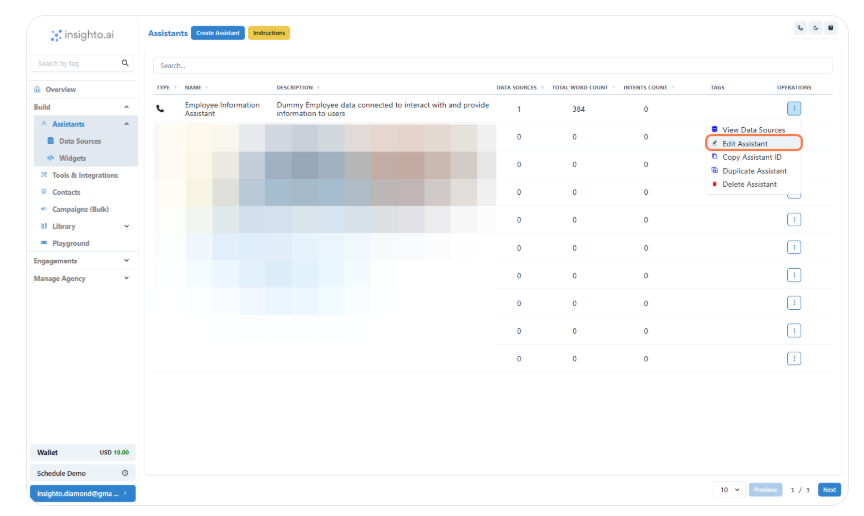Sort by the NAME column arrow
Viewport: 864px width, 516px height.
pos(207,88)
